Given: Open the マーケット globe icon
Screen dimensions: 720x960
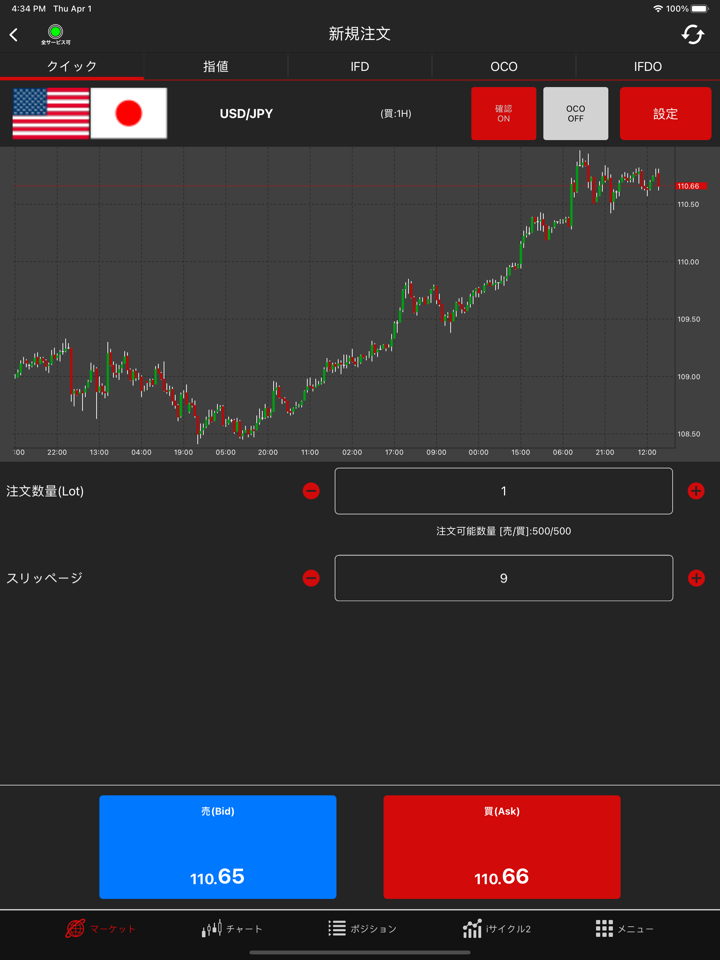Looking at the screenshot, I should [x=75, y=928].
